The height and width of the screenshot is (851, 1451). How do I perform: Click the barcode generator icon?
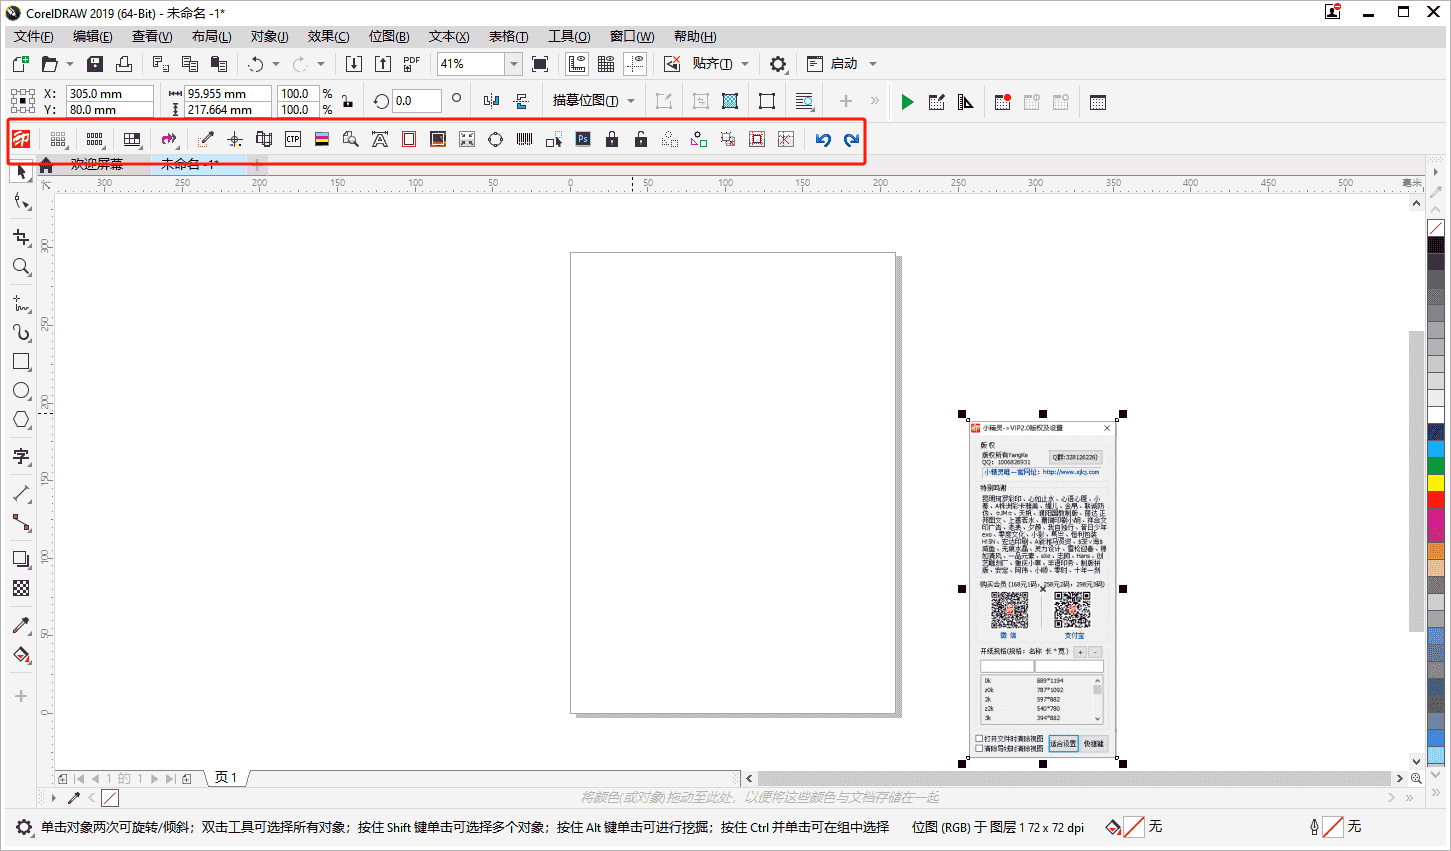point(524,139)
